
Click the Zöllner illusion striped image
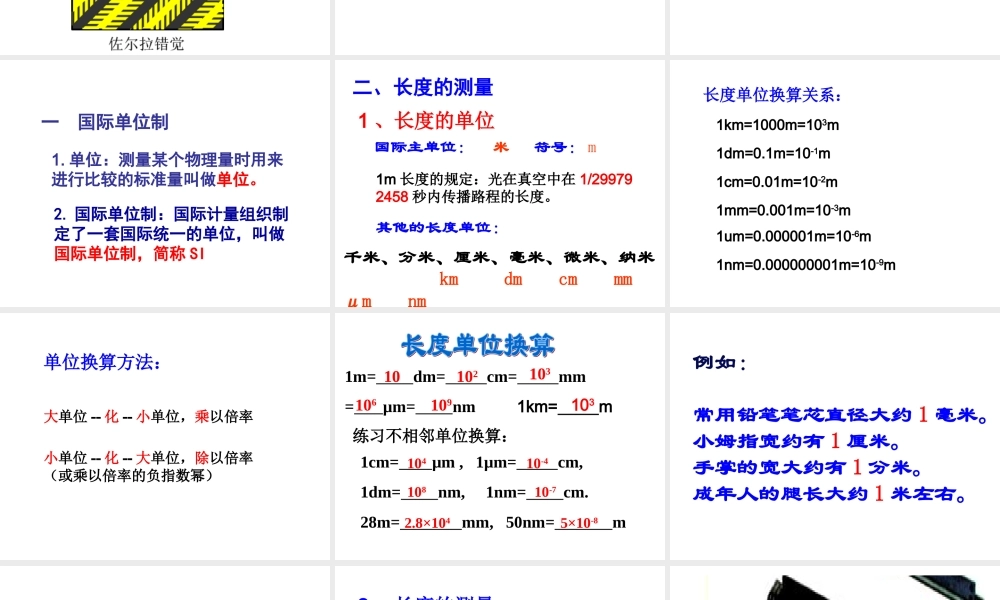[x=146, y=14]
